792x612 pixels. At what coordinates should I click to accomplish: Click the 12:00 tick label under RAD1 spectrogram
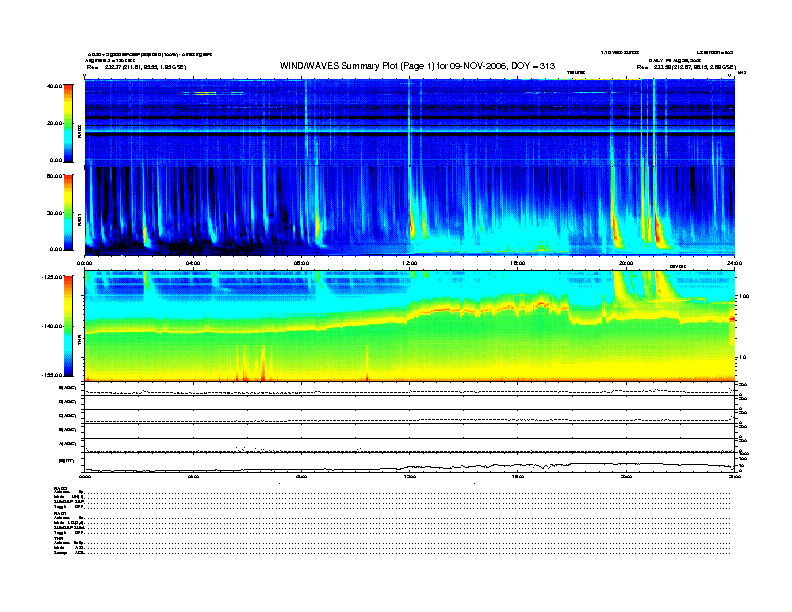pos(409,263)
